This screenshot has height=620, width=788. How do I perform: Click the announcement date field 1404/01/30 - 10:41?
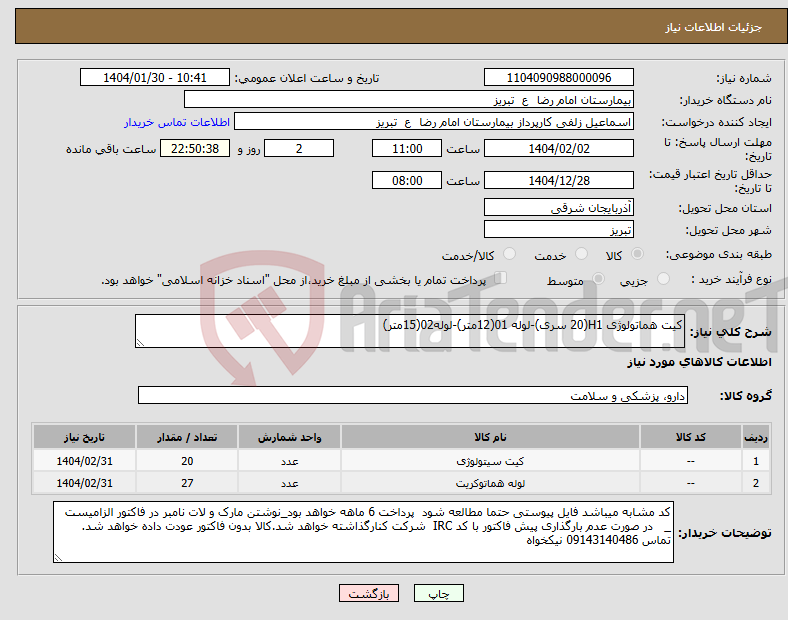(x=155, y=77)
